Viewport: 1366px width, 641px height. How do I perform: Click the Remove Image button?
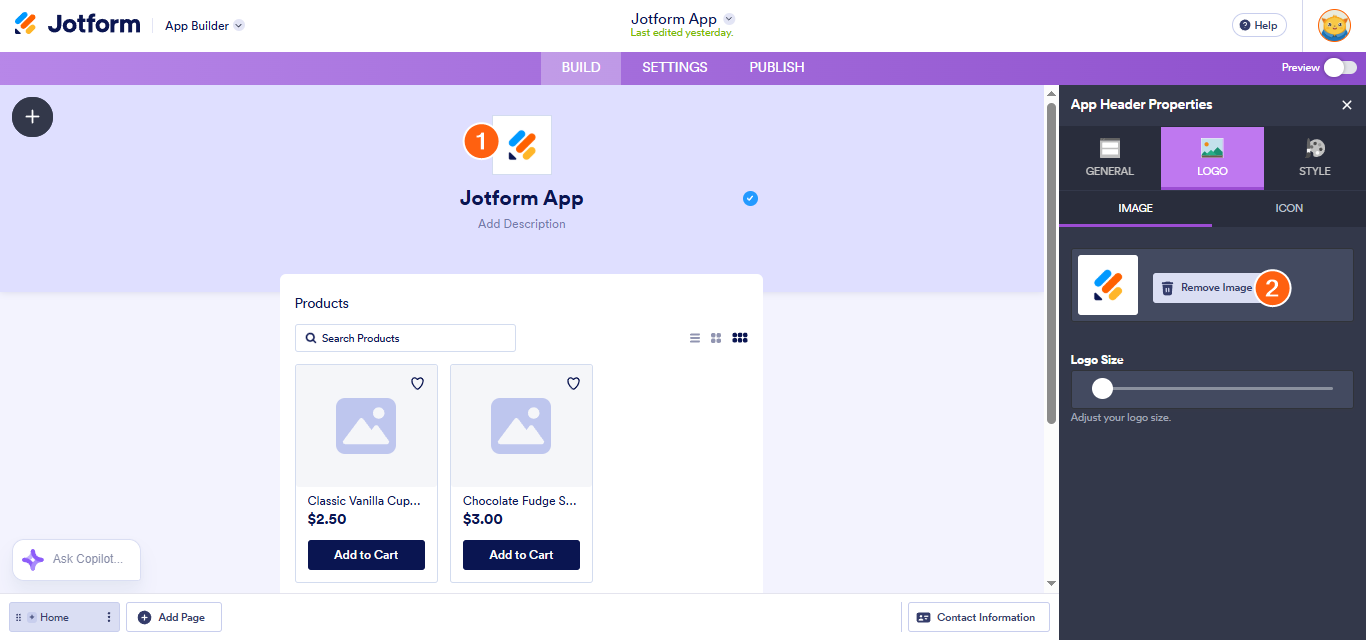(1207, 288)
